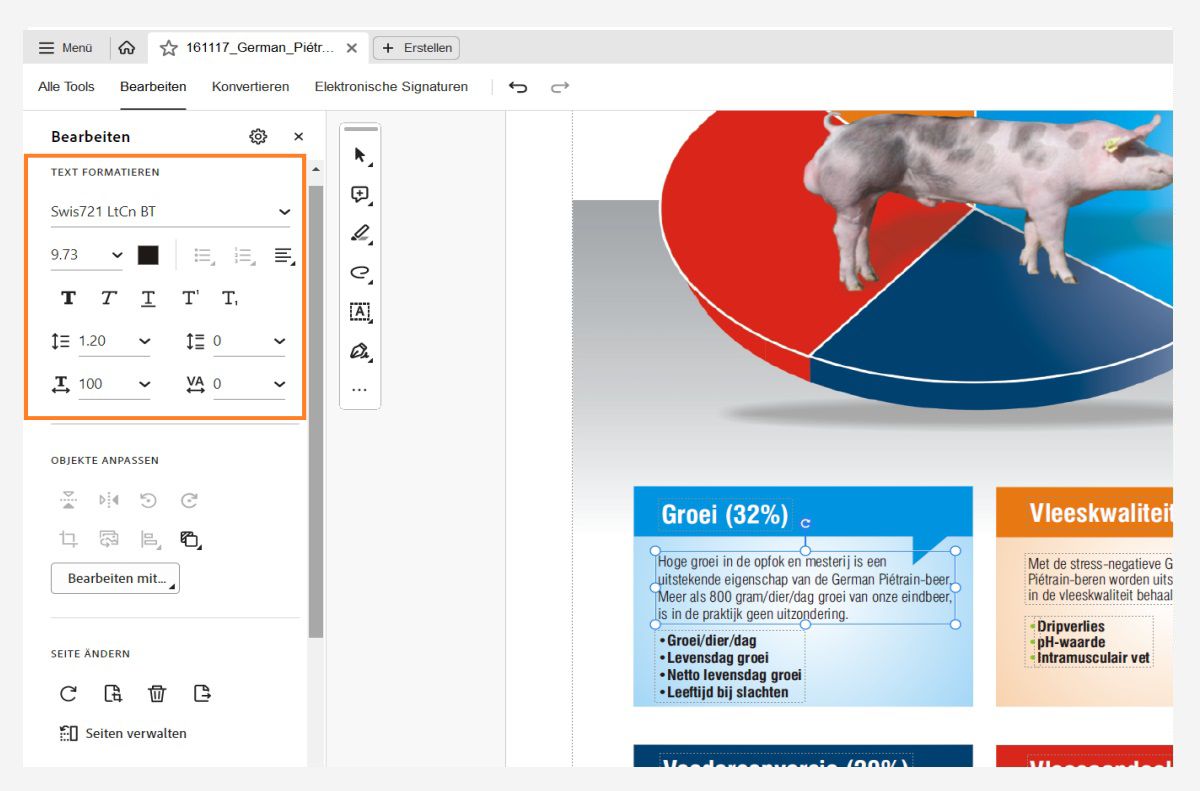The height and width of the screenshot is (791, 1200).
Task: Toggle subscript formatting
Action: point(229,298)
